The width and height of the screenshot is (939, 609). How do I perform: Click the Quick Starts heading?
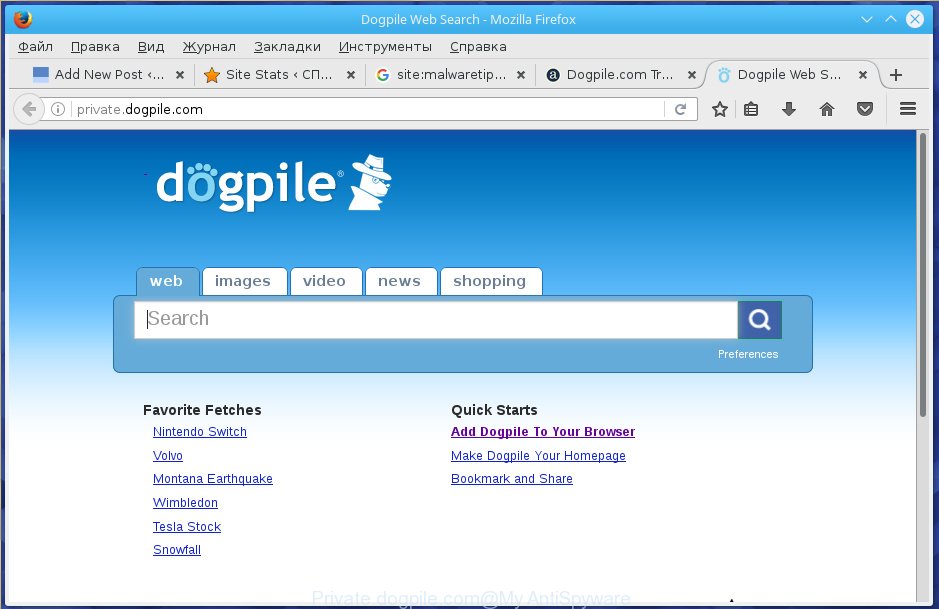[x=494, y=410]
